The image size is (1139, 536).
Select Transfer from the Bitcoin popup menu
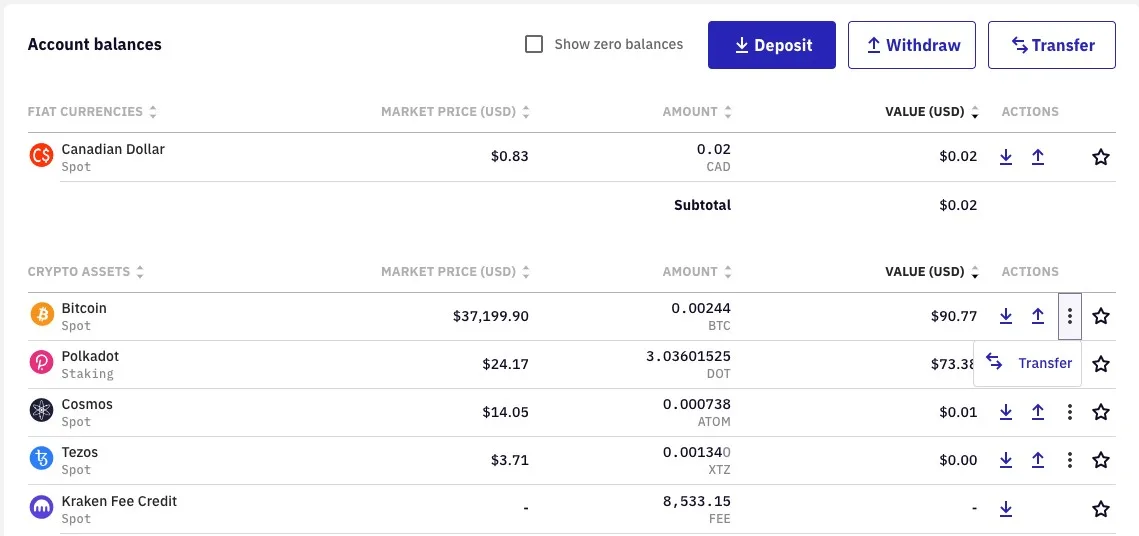point(1028,363)
